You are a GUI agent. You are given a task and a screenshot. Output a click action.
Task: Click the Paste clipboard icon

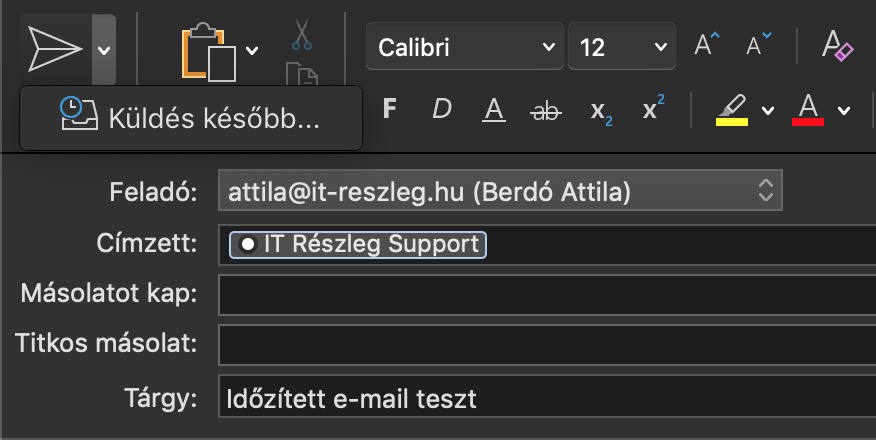[x=208, y=50]
